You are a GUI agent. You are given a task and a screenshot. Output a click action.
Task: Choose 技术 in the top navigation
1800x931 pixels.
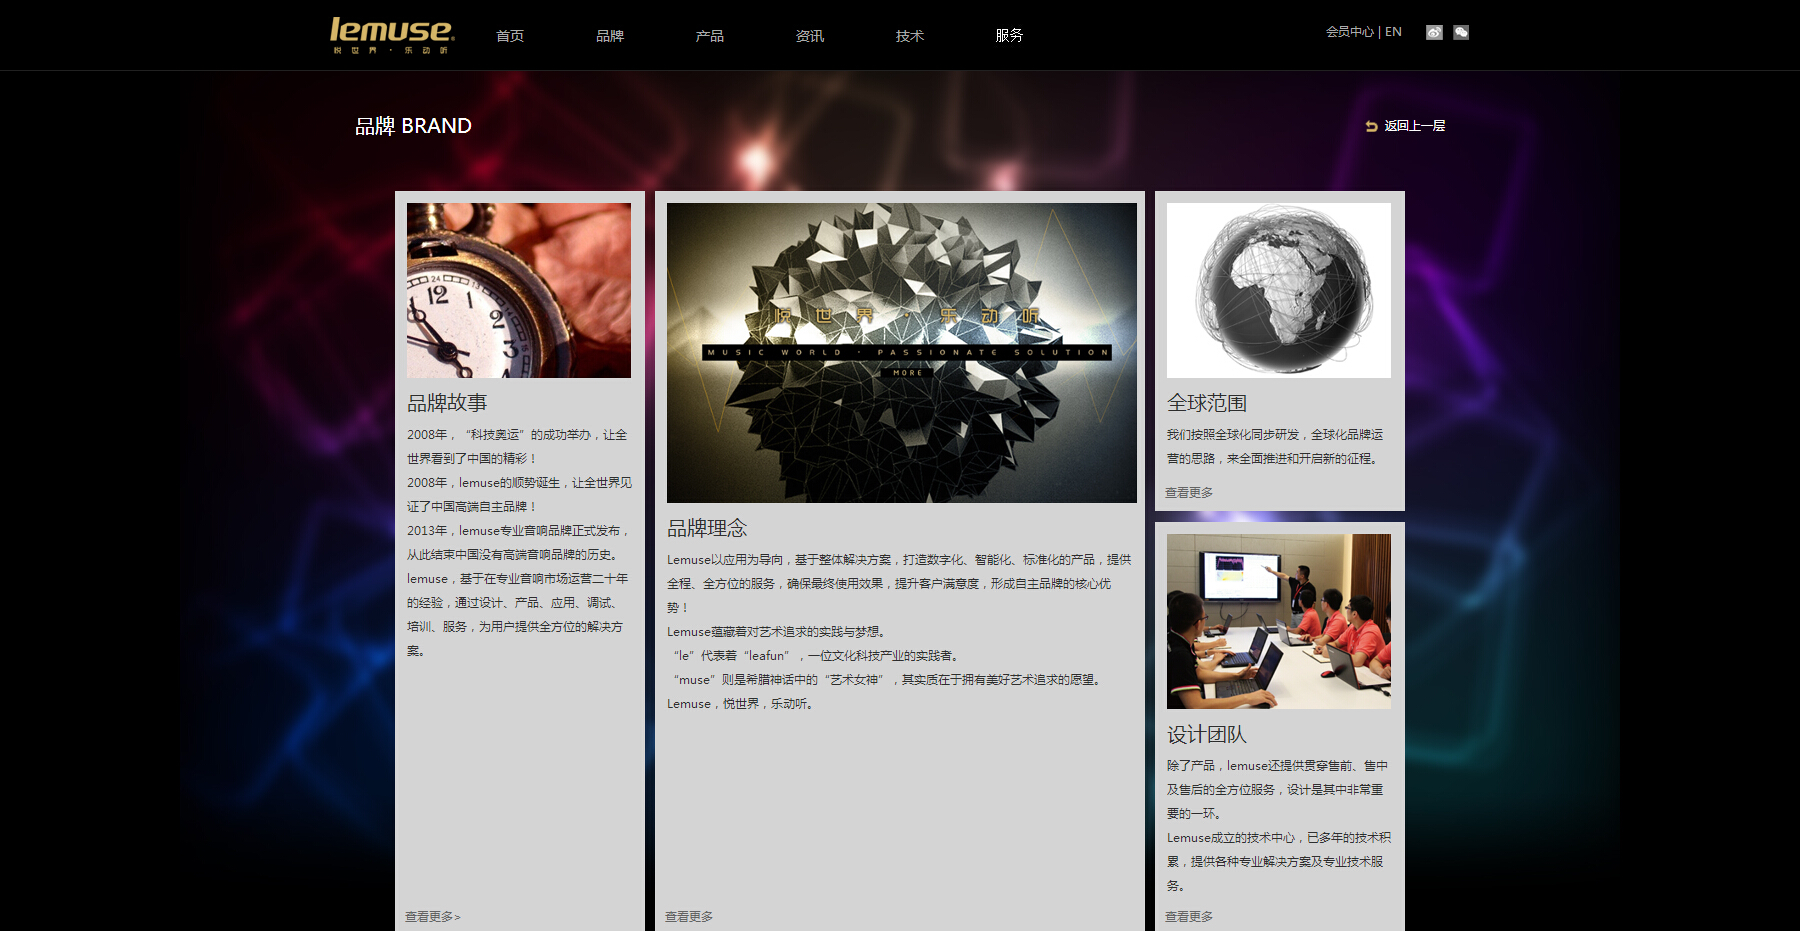point(910,36)
